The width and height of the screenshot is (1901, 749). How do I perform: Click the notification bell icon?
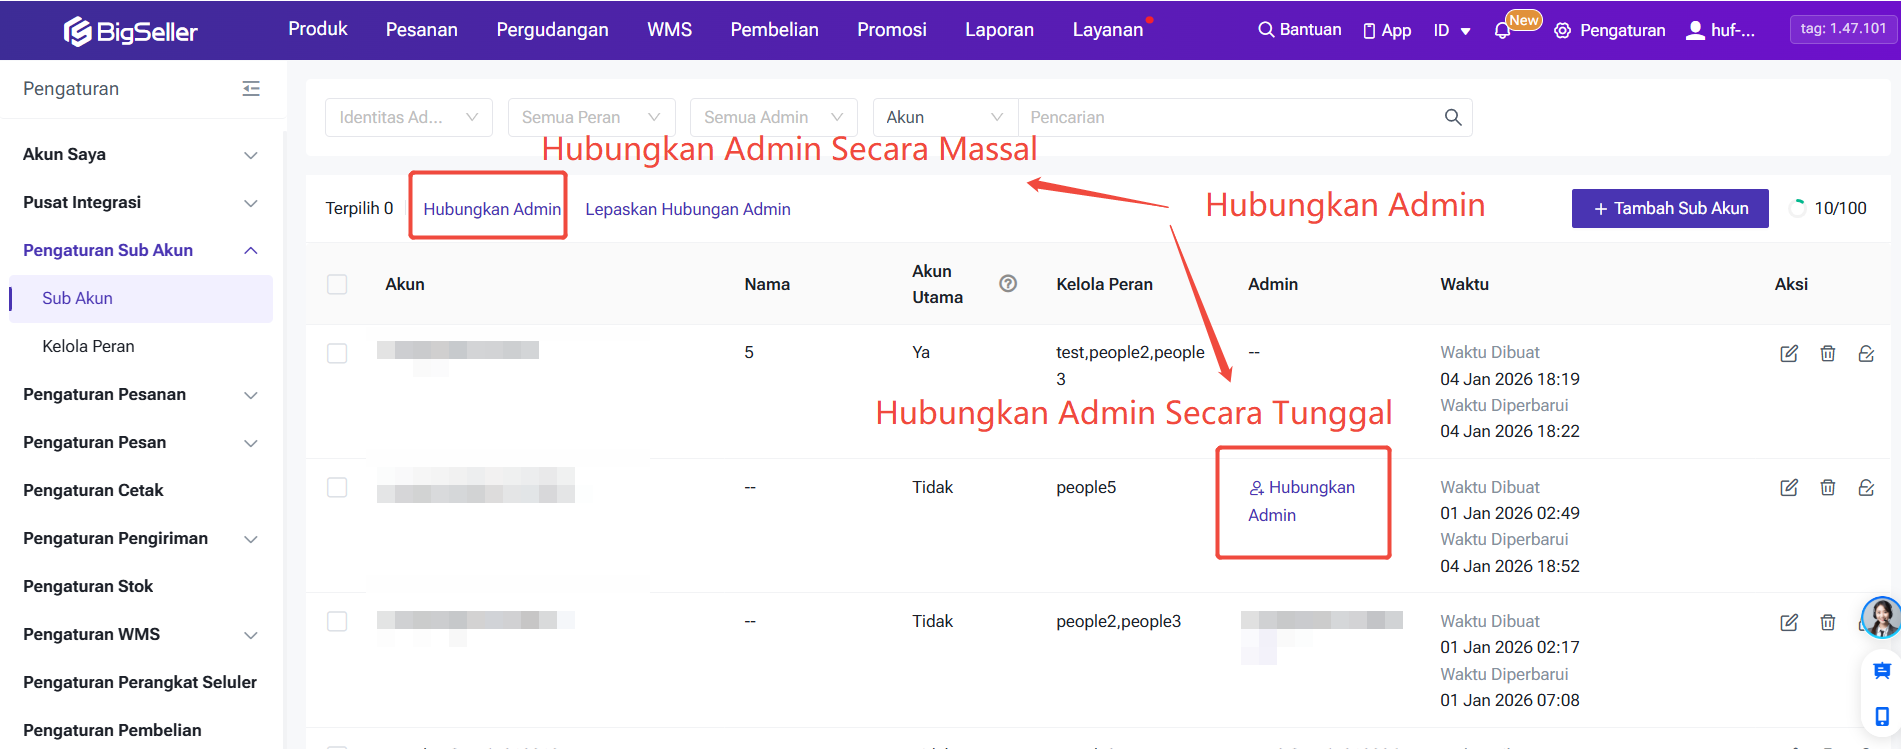pos(1502,31)
